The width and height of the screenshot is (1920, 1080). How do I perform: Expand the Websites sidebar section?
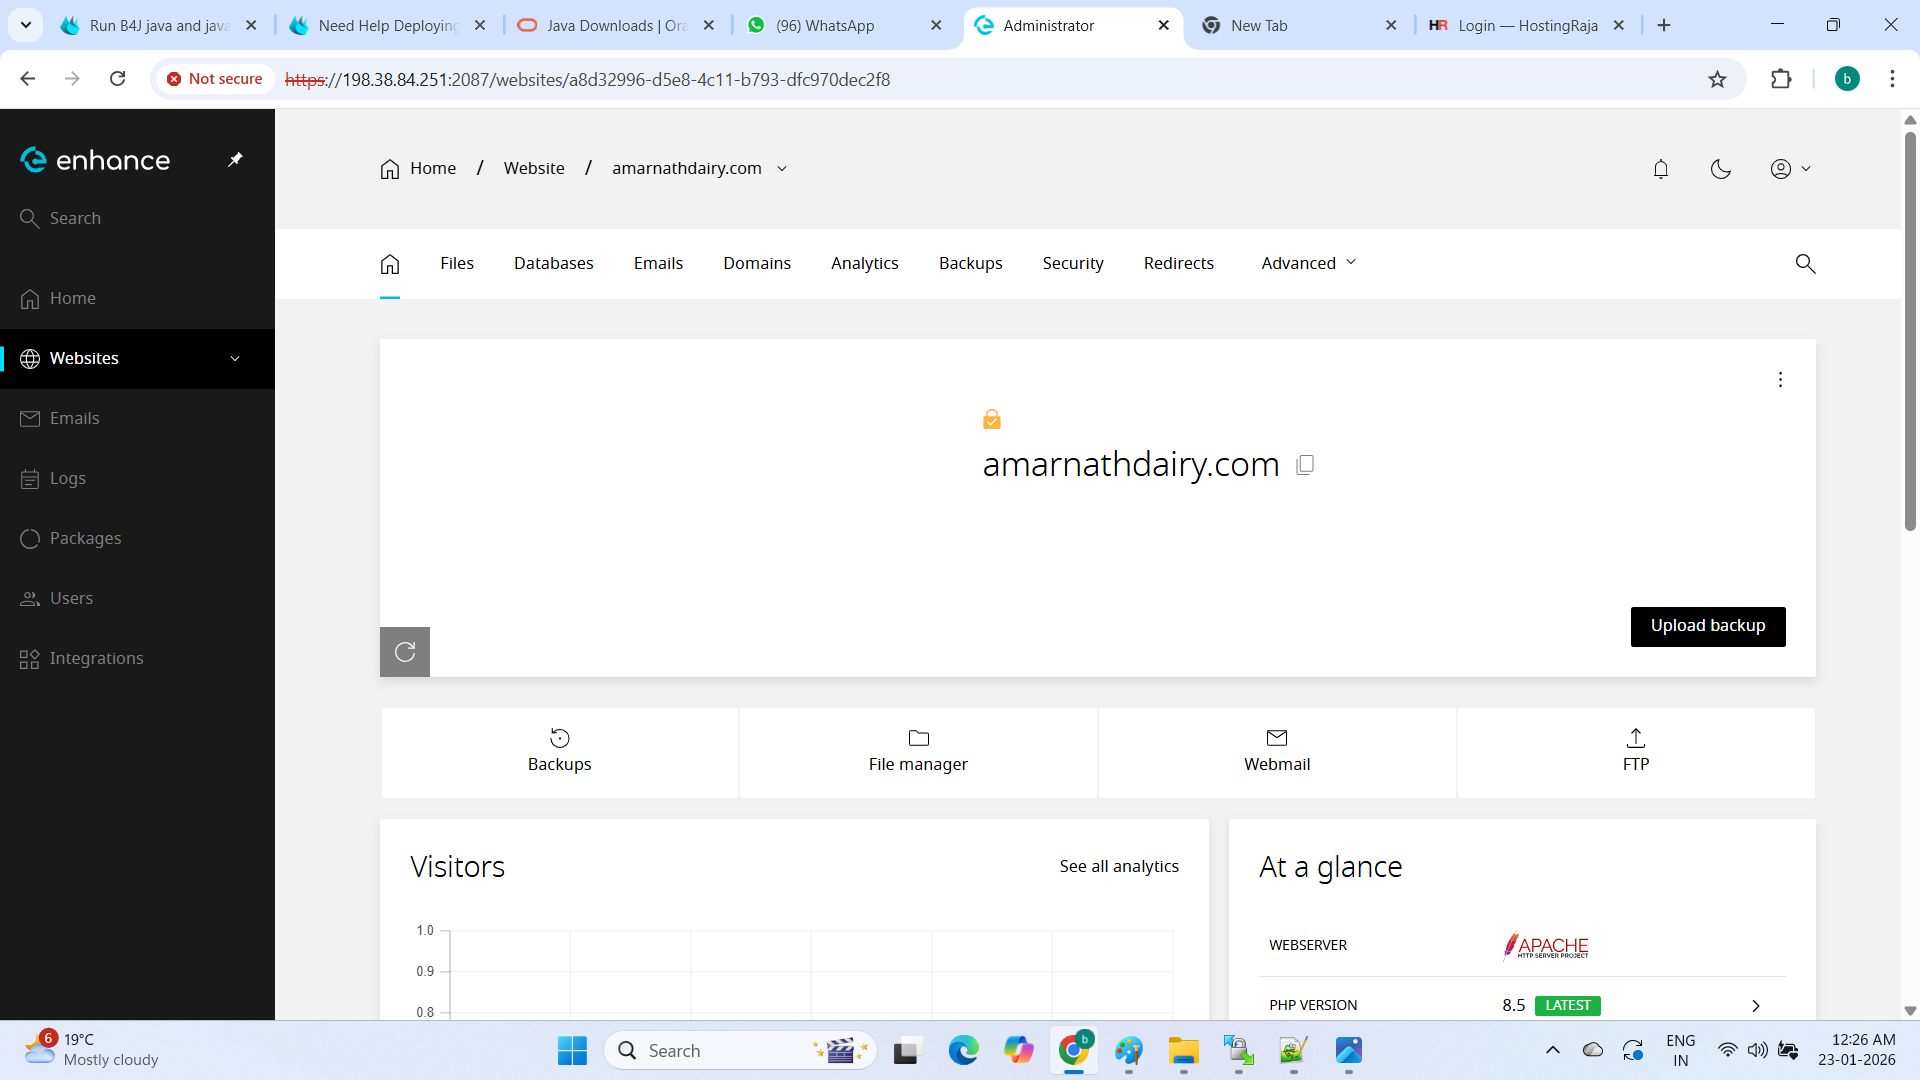(235, 359)
